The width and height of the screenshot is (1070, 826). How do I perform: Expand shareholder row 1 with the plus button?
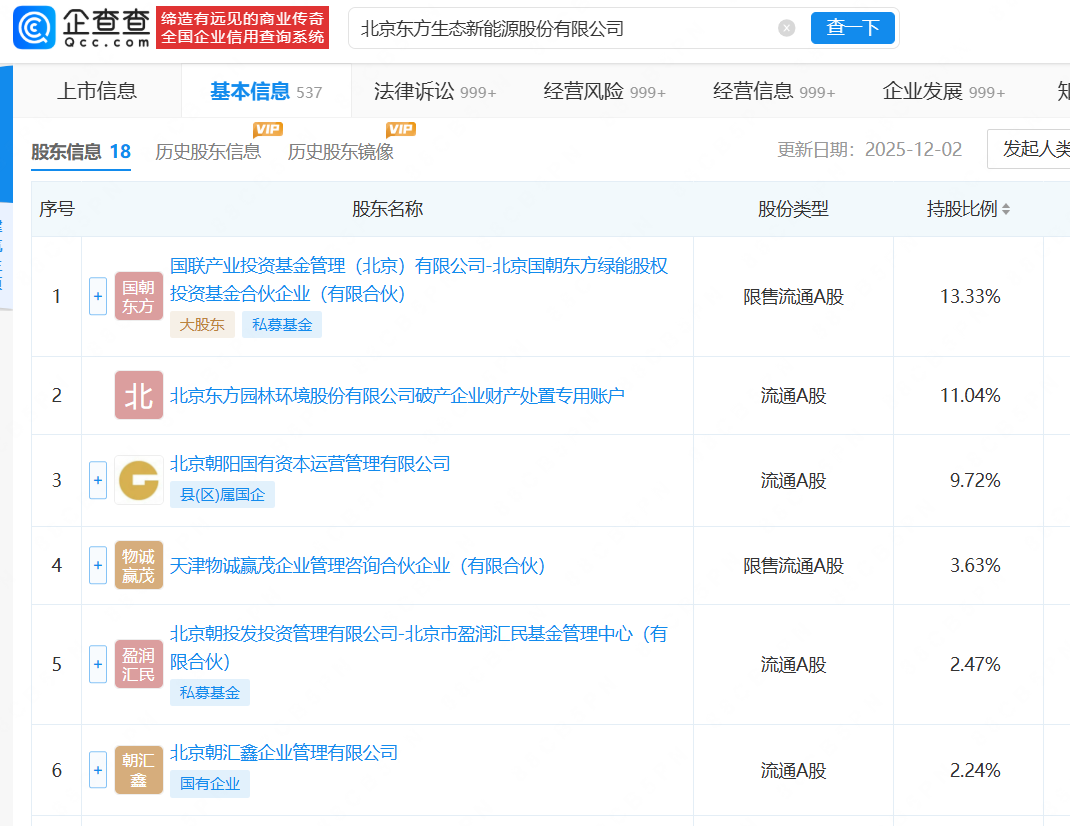pos(98,296)
